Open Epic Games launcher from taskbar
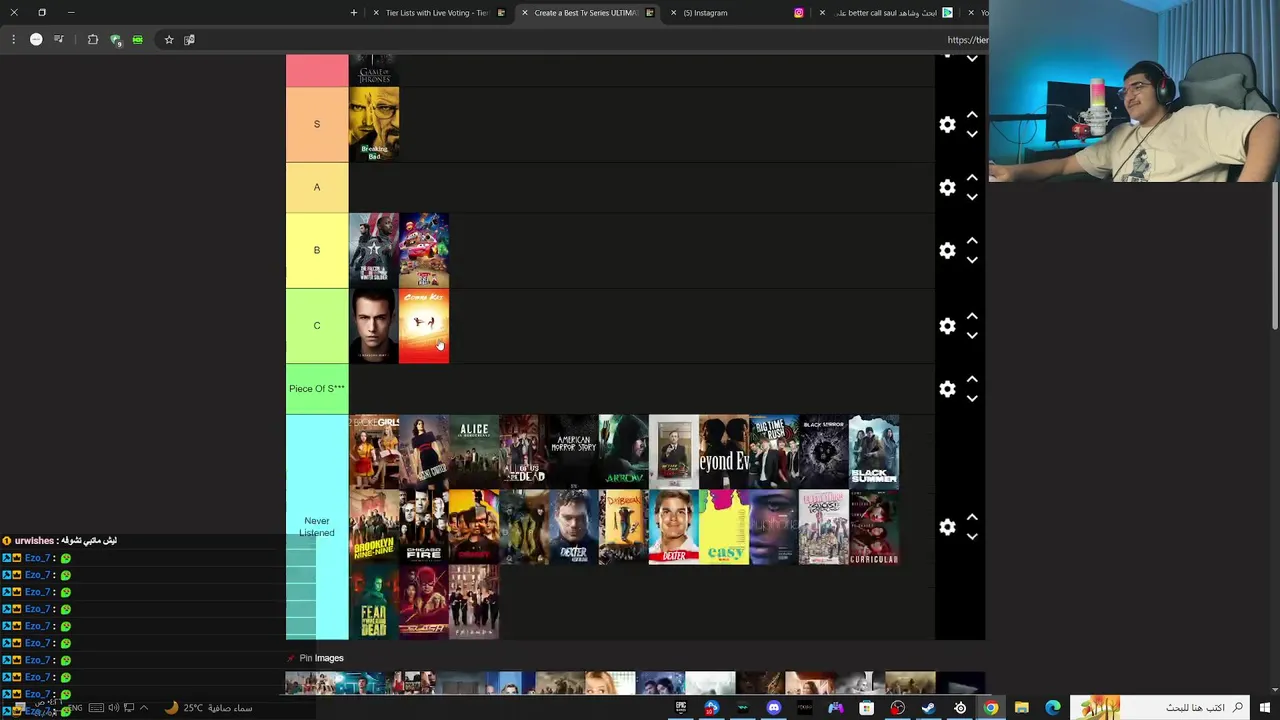Image resolution: width=1280 pixels, height=720 pixels. pyautogui.click(x=681, y=708)
